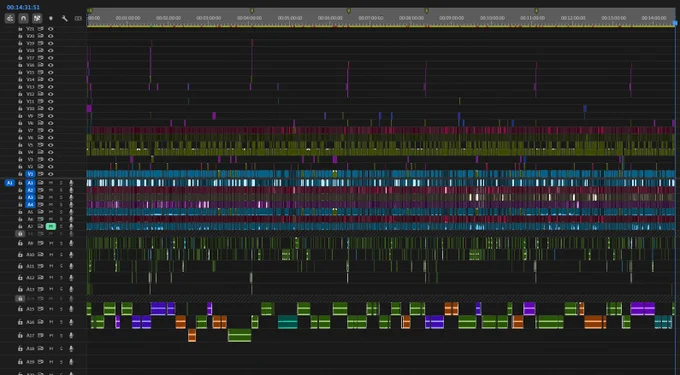680x375 pixels.
Task: Hide video track V13 output
Action: (51, 87)
